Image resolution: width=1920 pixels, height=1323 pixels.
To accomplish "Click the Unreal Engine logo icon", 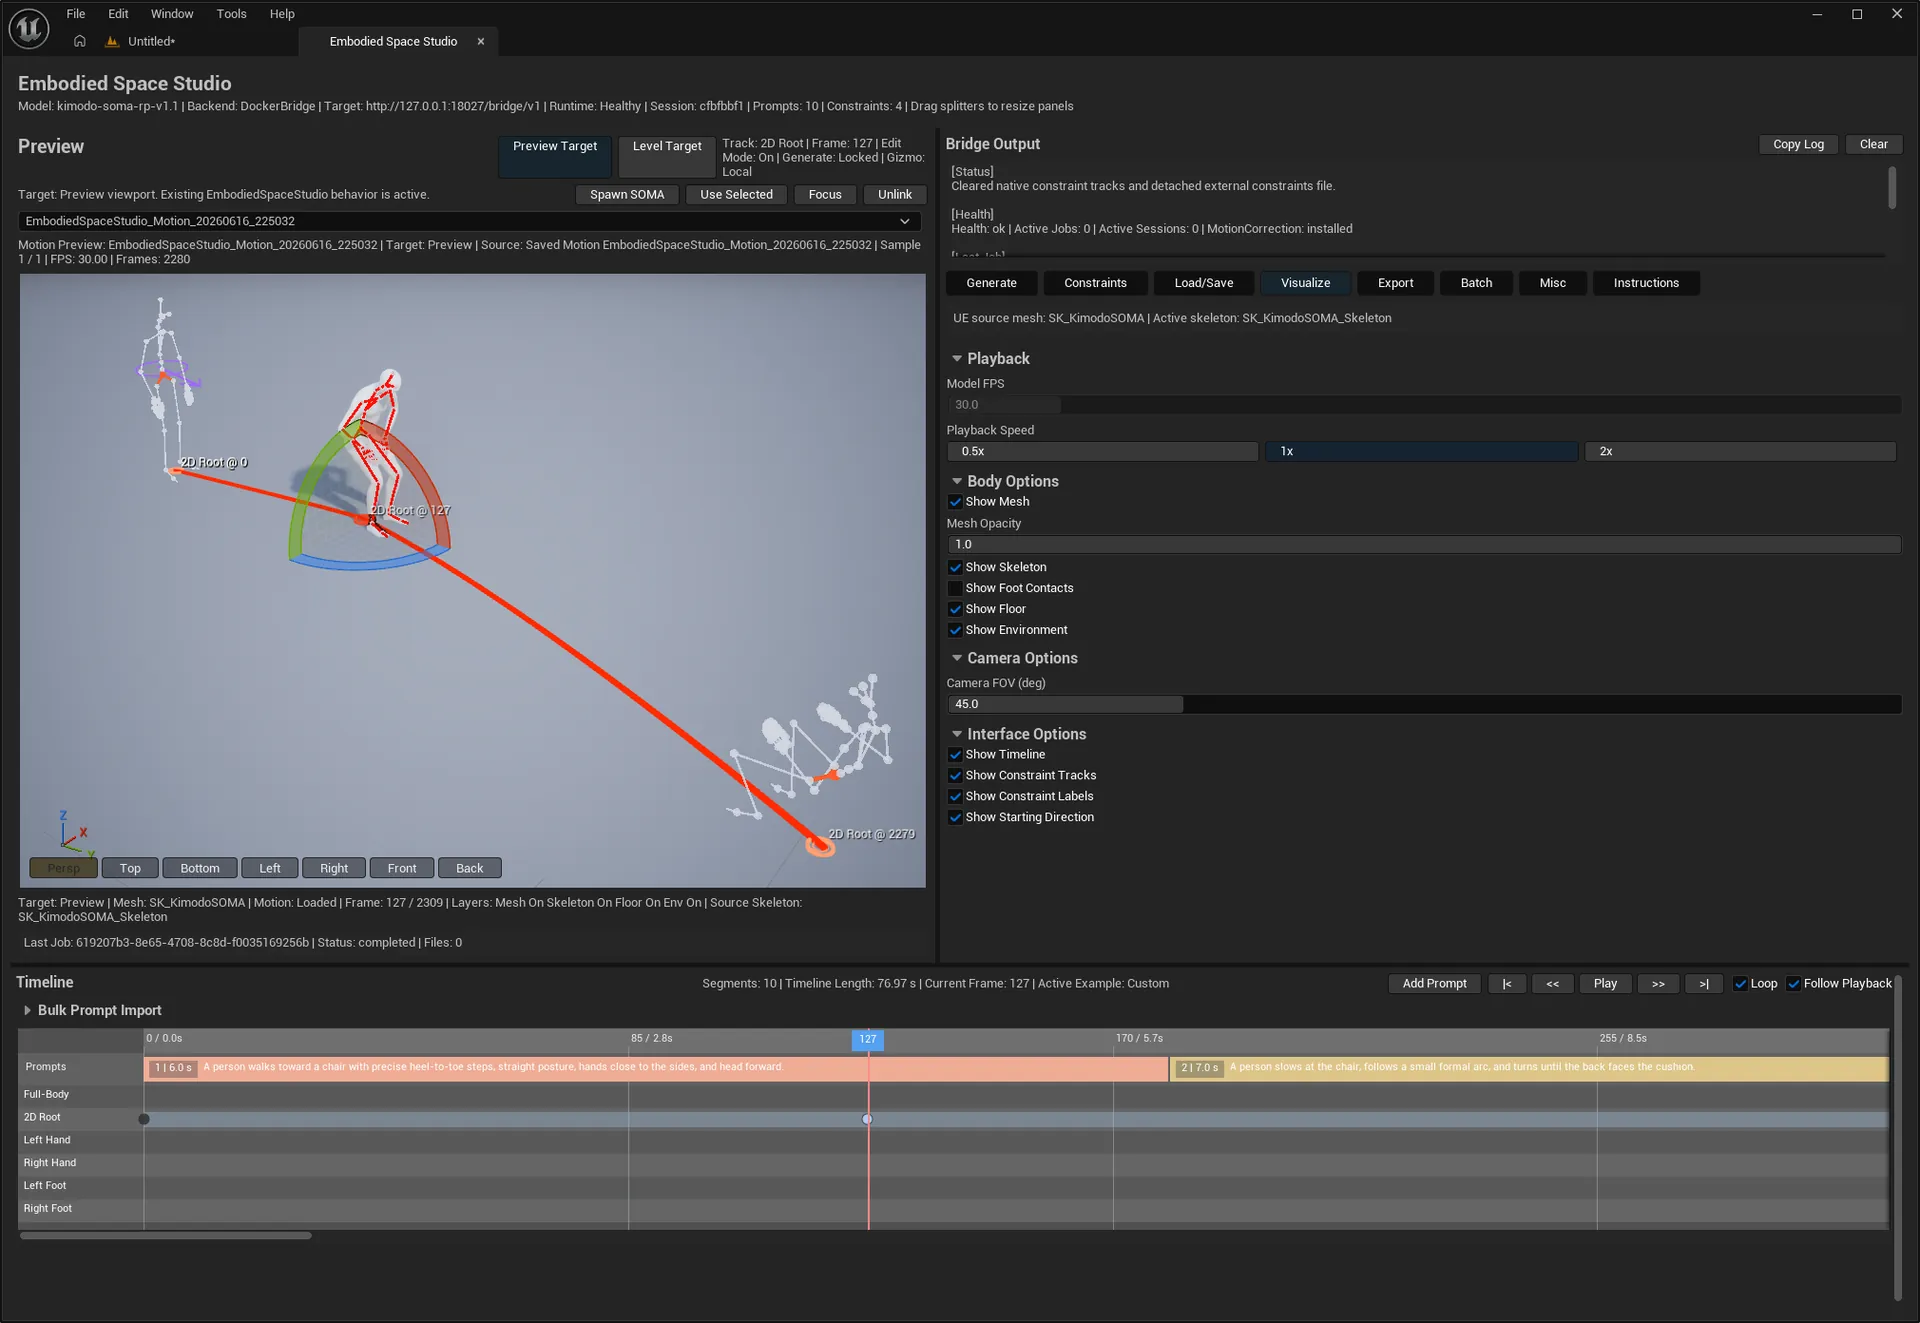I will (29, 28).
